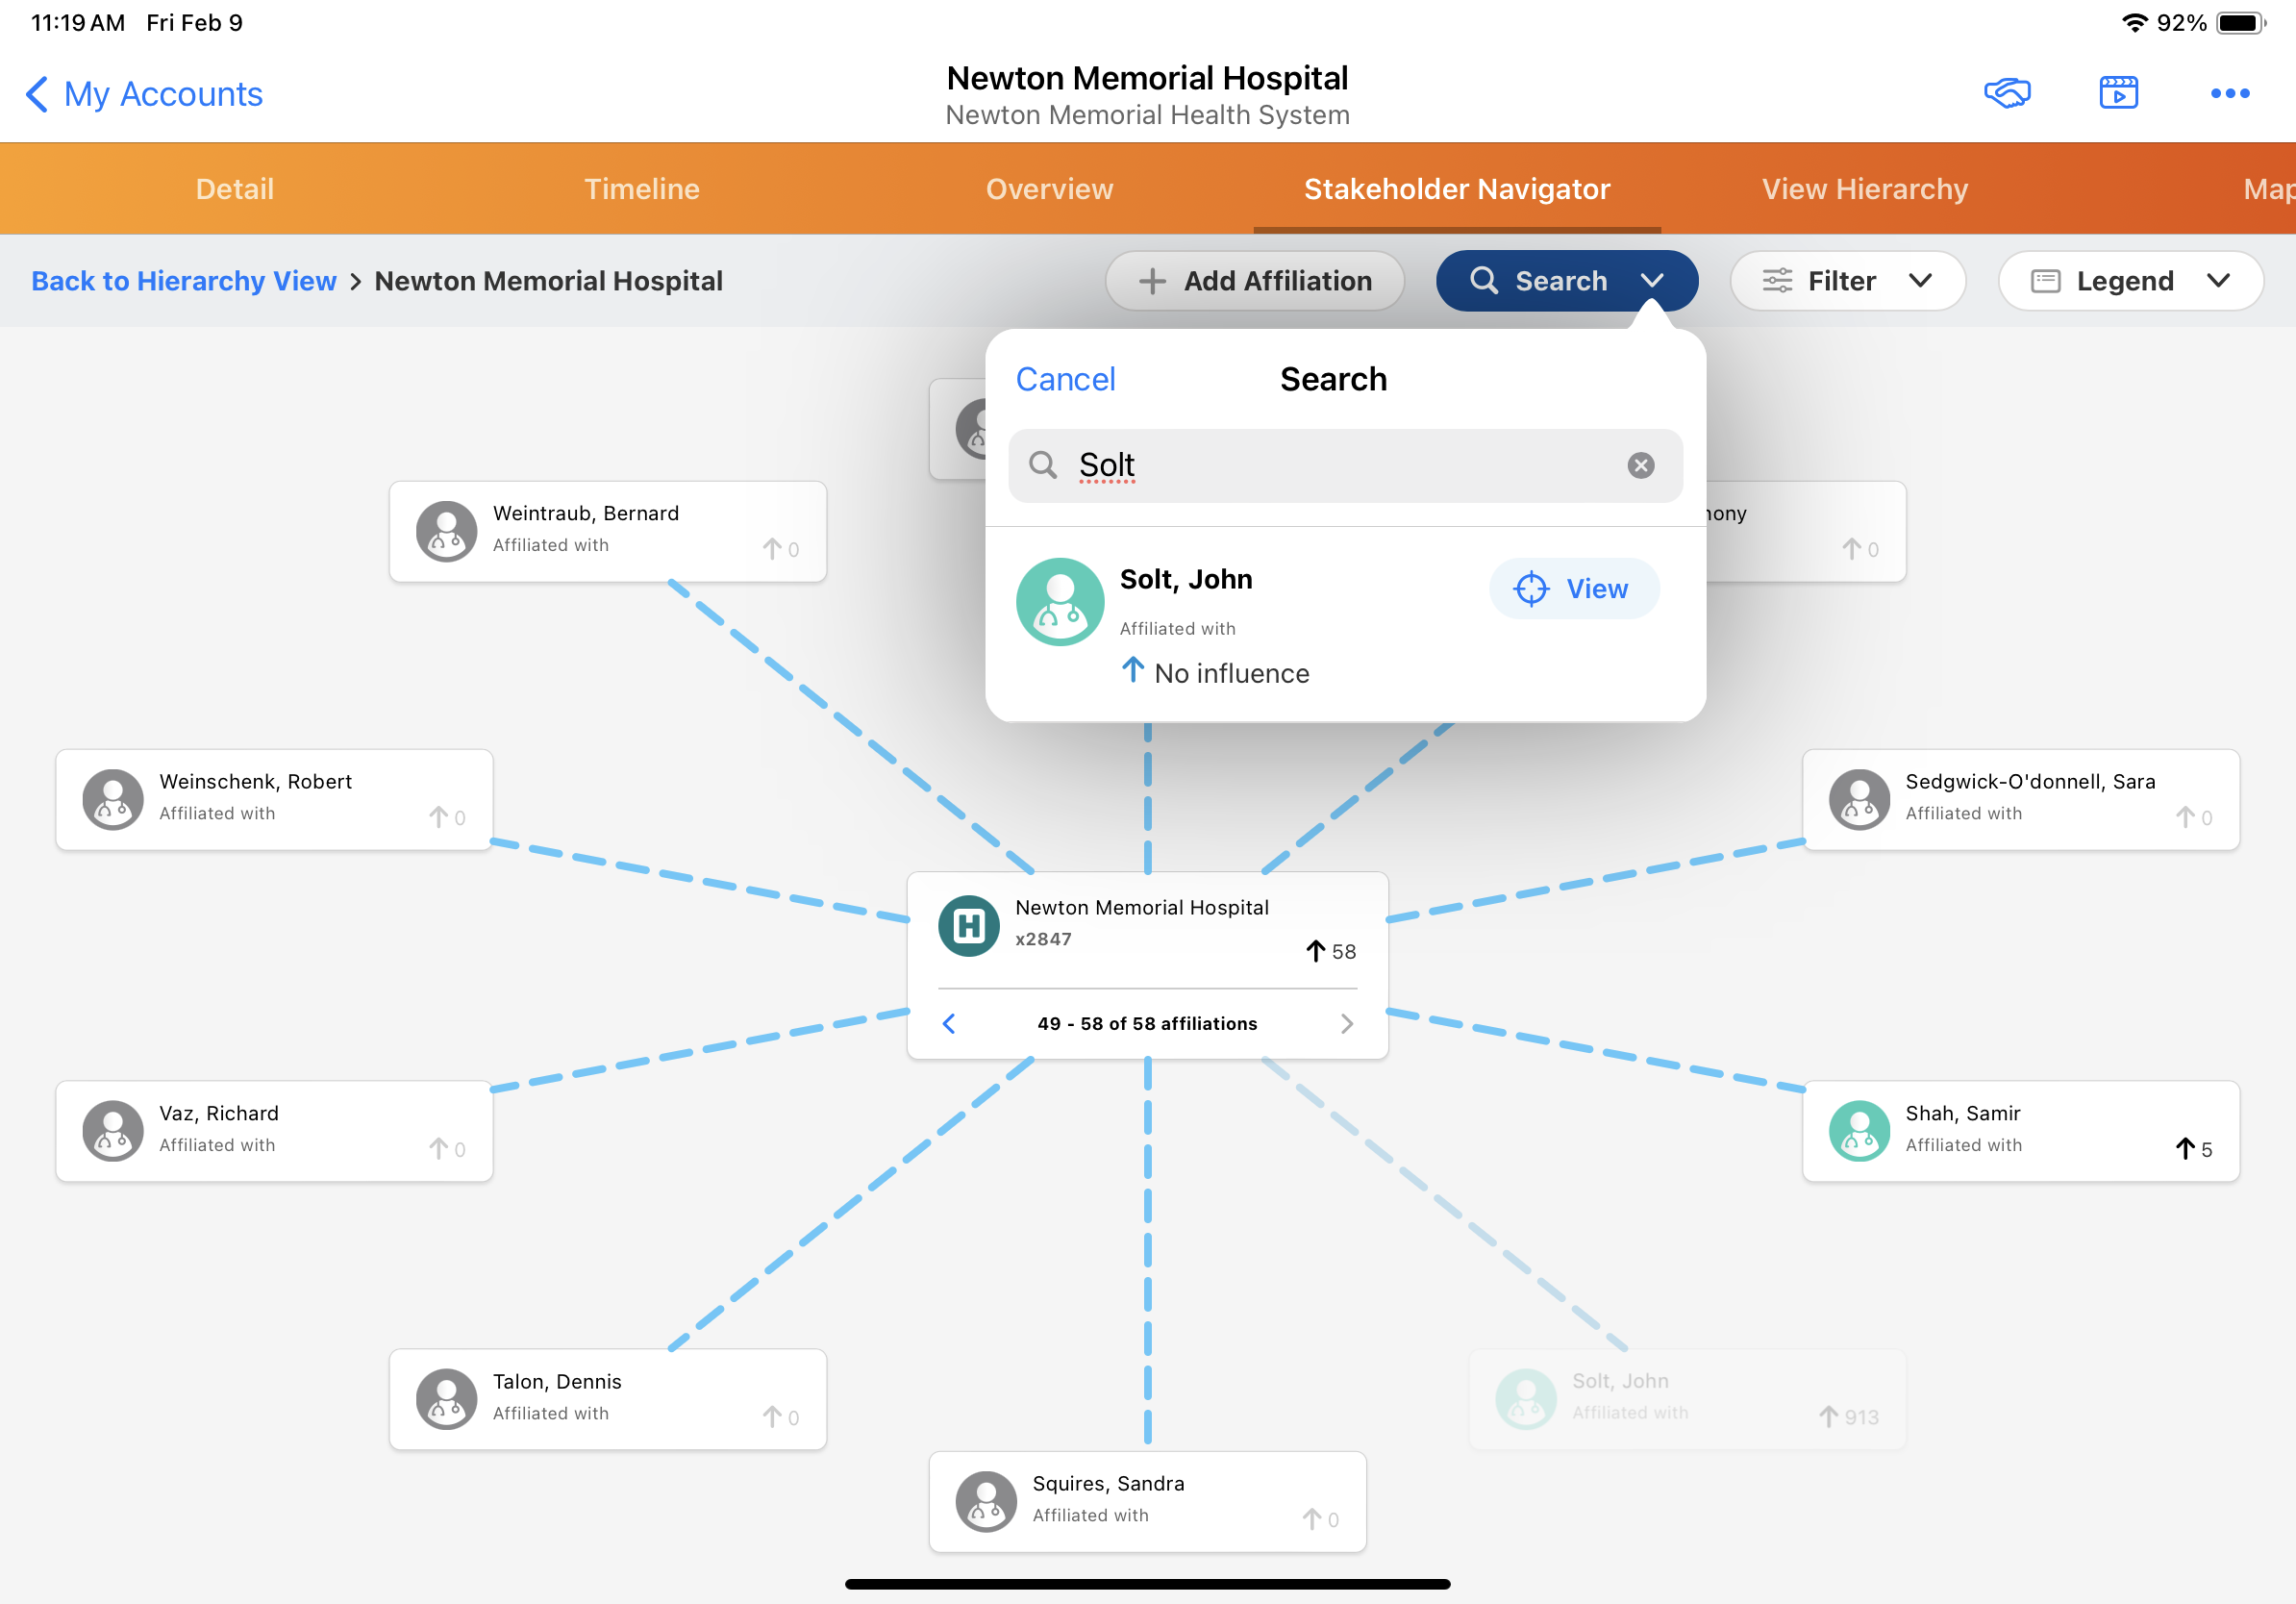Go to next affiliations page arrow

point(1346,1023)
